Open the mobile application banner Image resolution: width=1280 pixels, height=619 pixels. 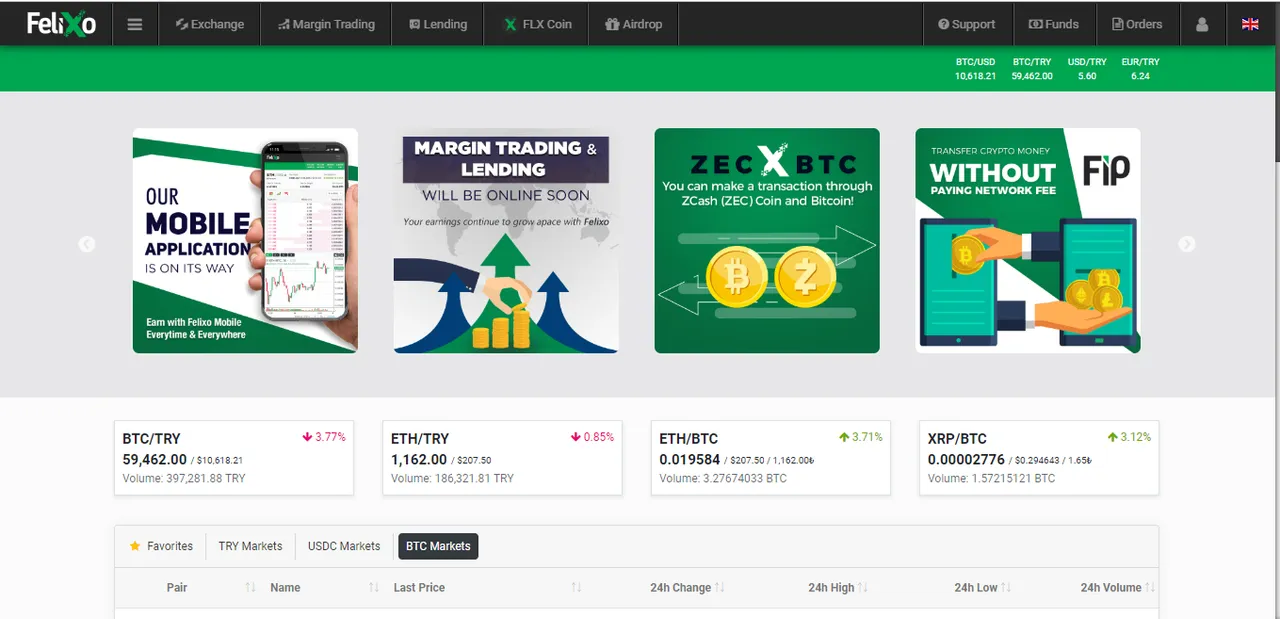click(245, 240)
